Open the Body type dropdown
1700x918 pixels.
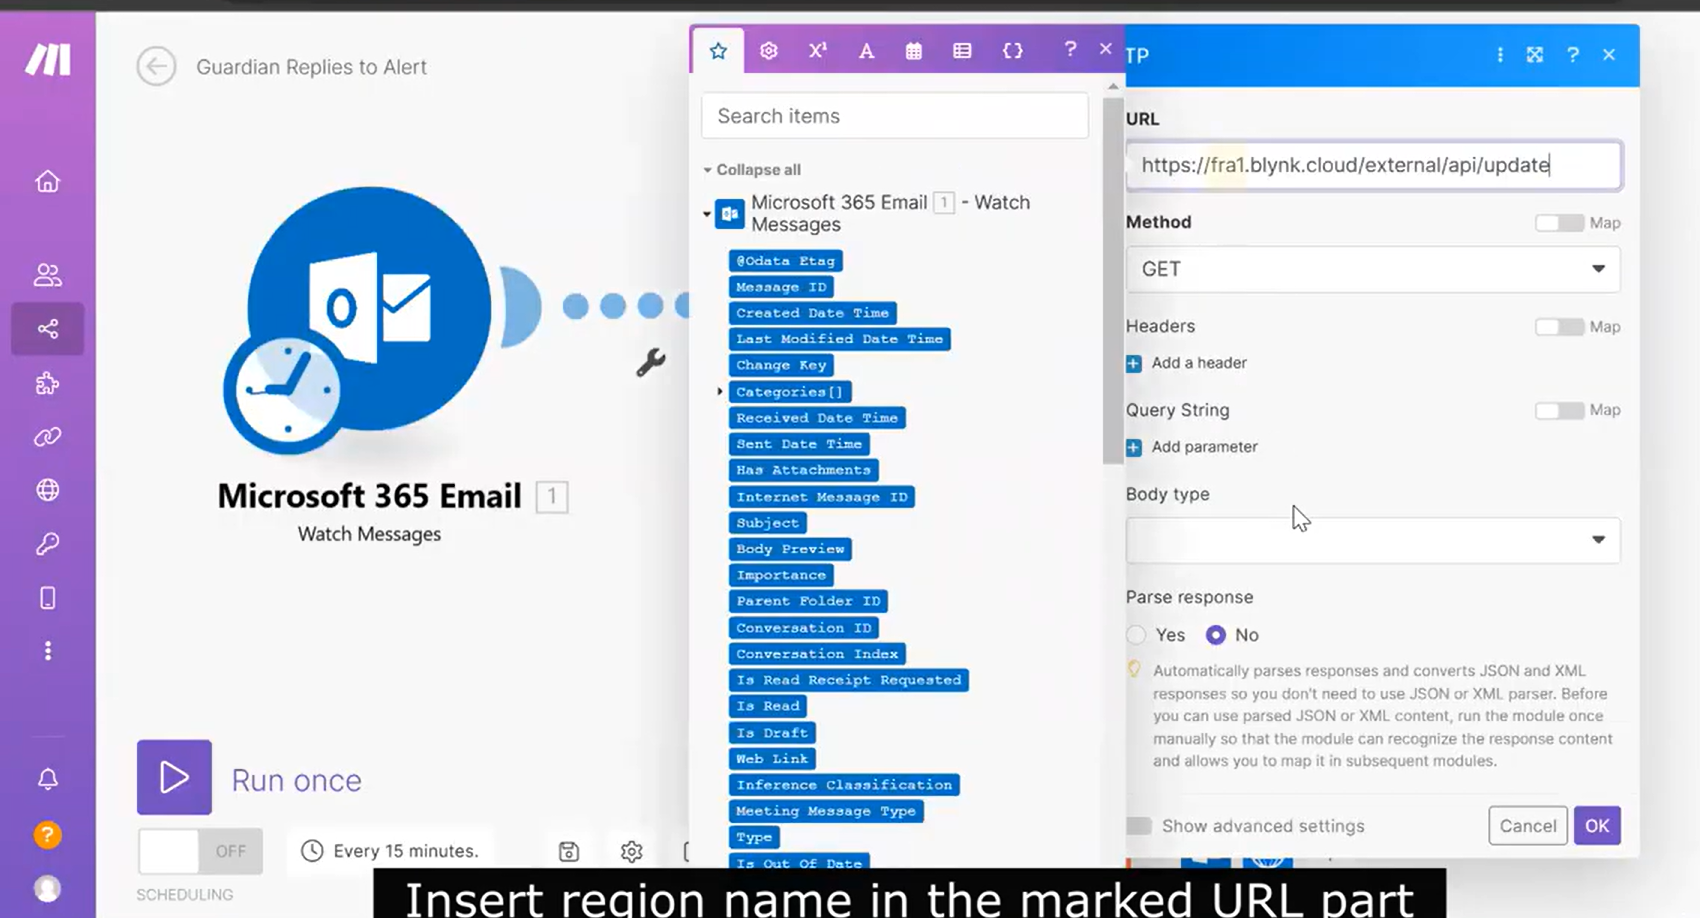click(x=1373, y=540)
